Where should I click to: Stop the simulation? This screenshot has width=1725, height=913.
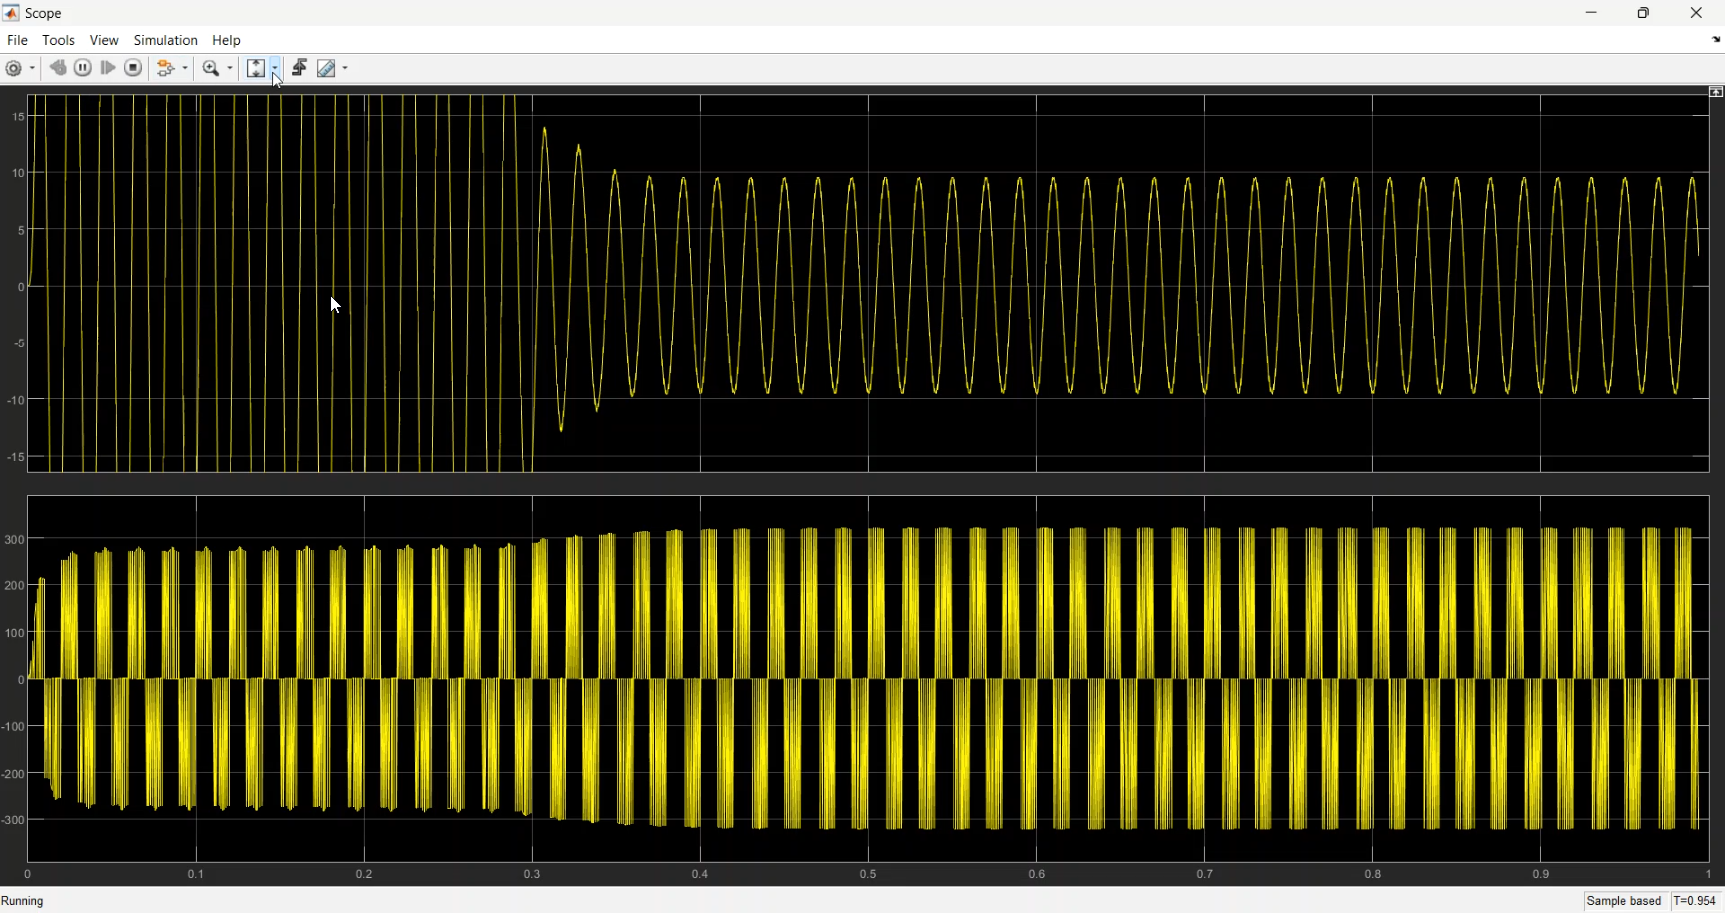click(133, 68)
